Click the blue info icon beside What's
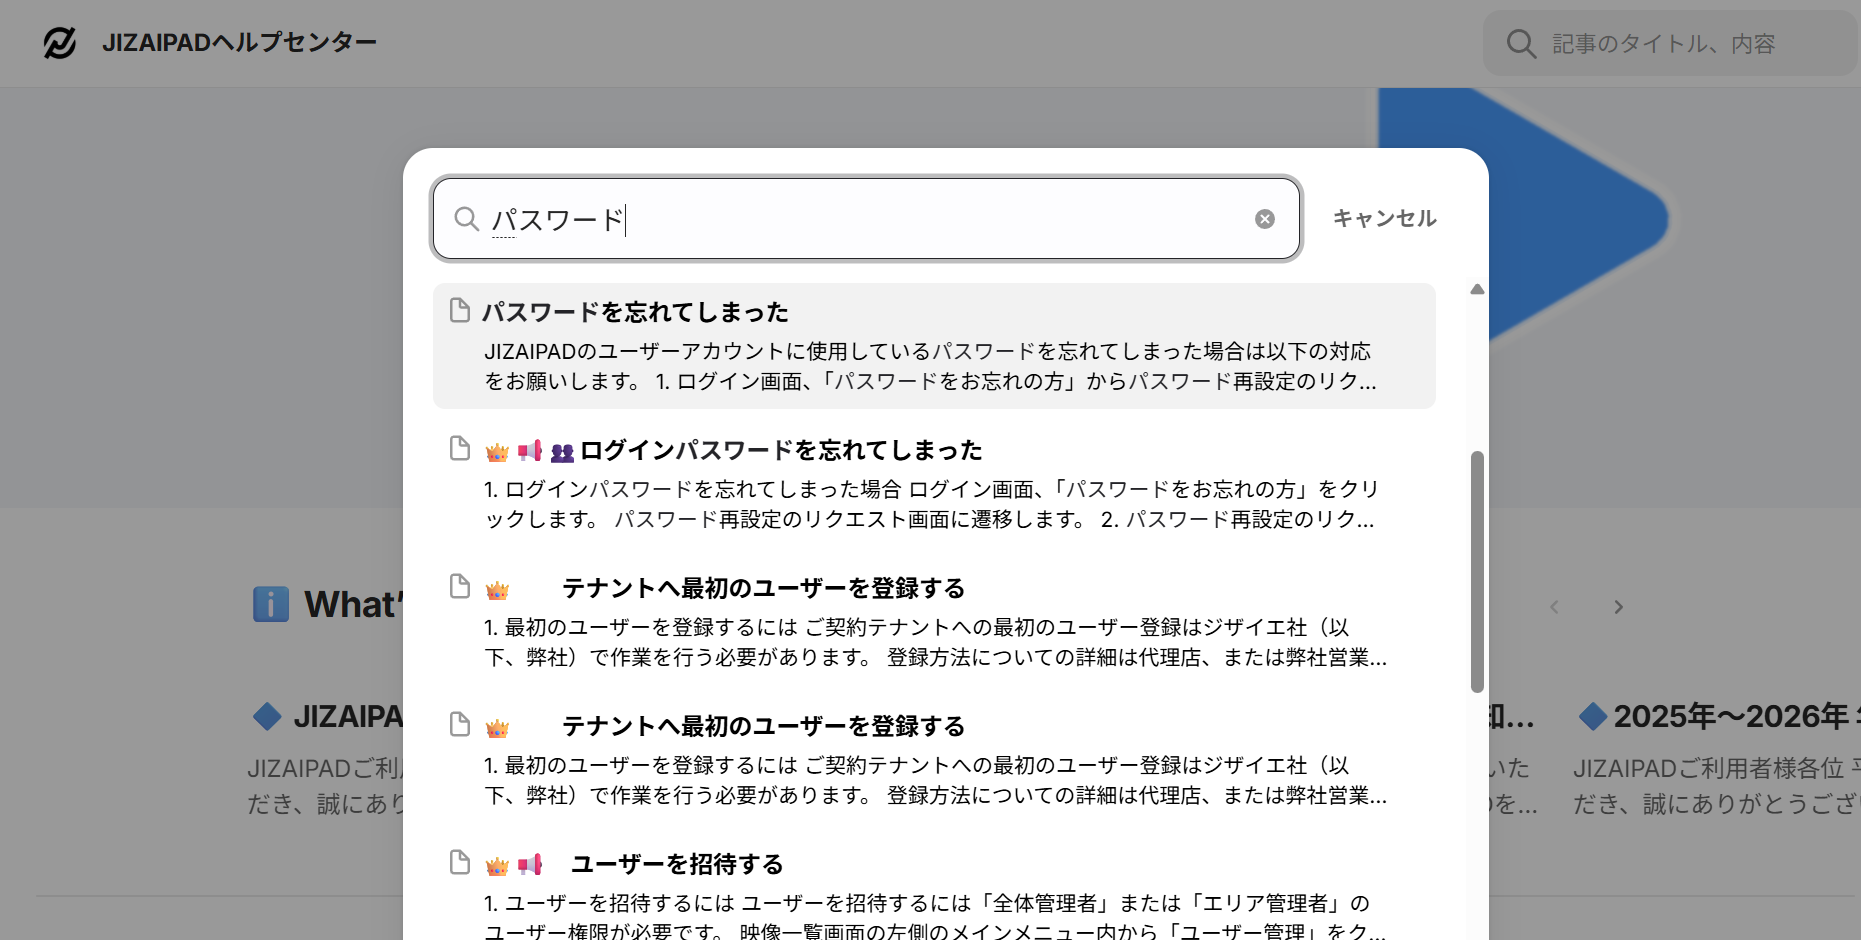1861x940 pixels. point(271,604)
